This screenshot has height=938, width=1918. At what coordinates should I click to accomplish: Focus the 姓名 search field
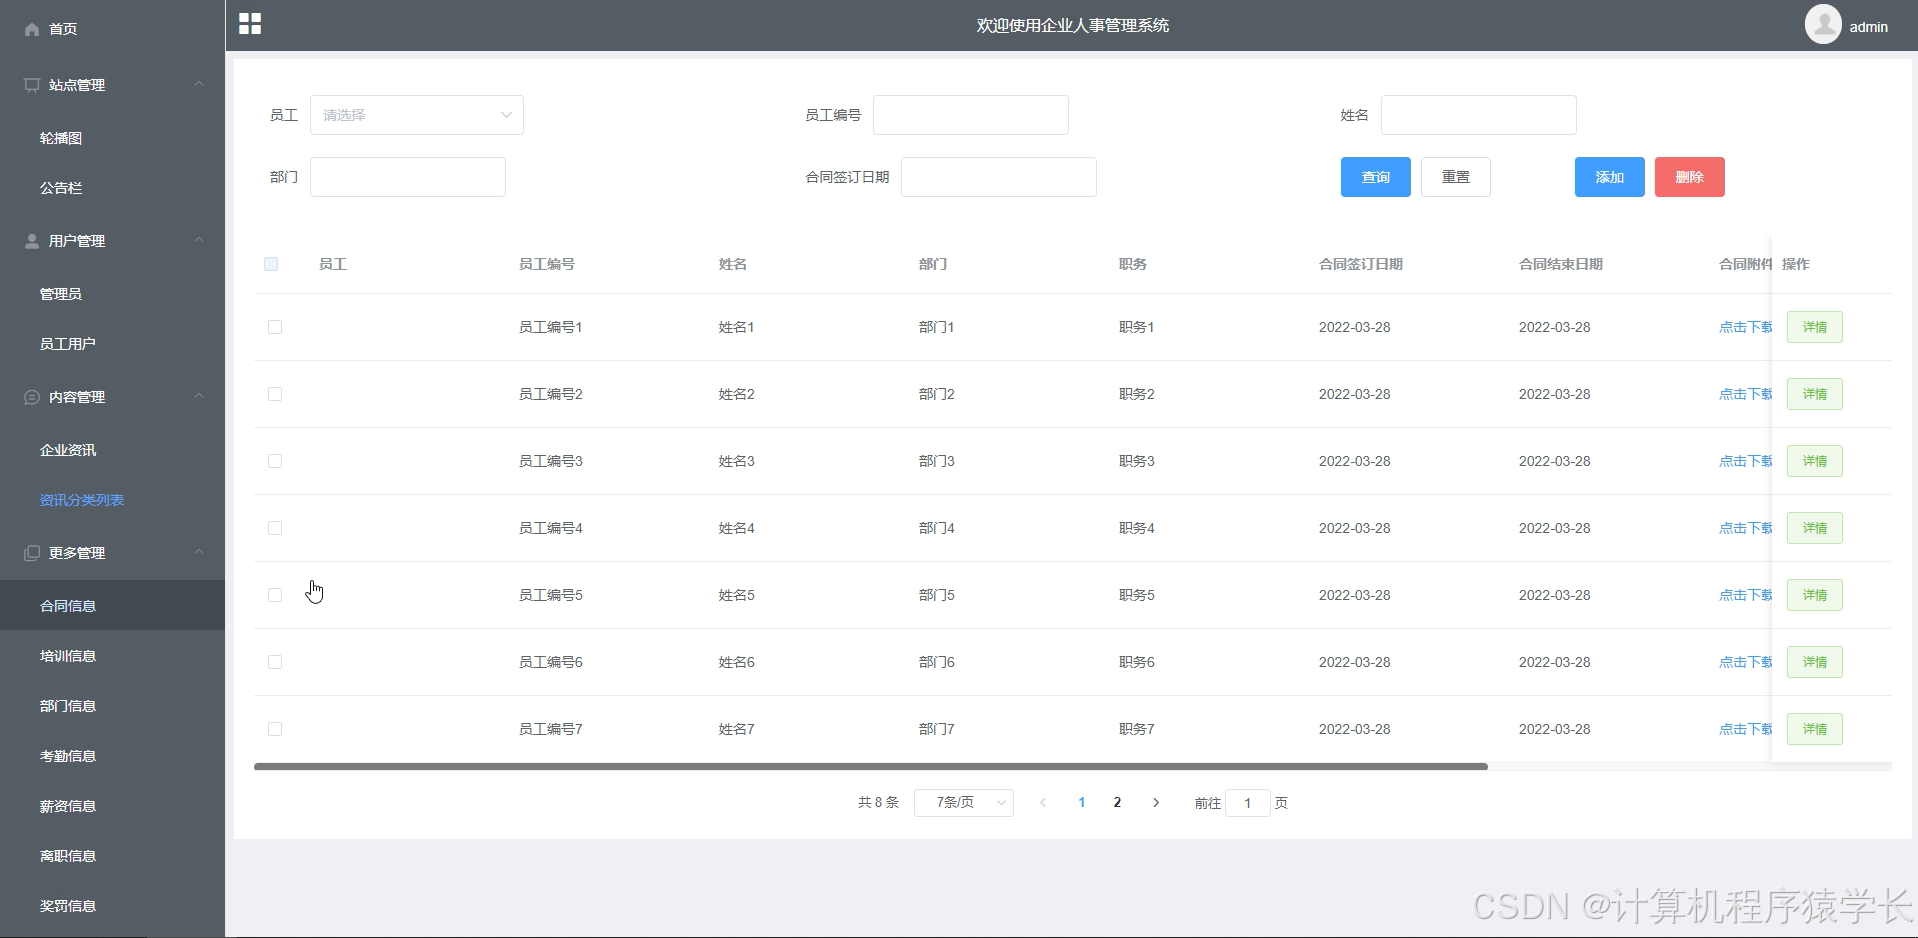1478,115
